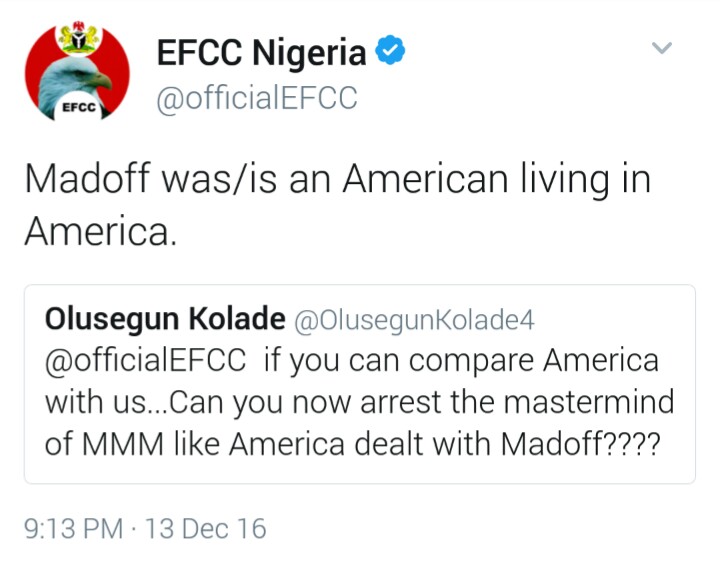Click the blue verified badge
Screen dimensions: 720x569
pyautogui.click(x=393, y=51)
